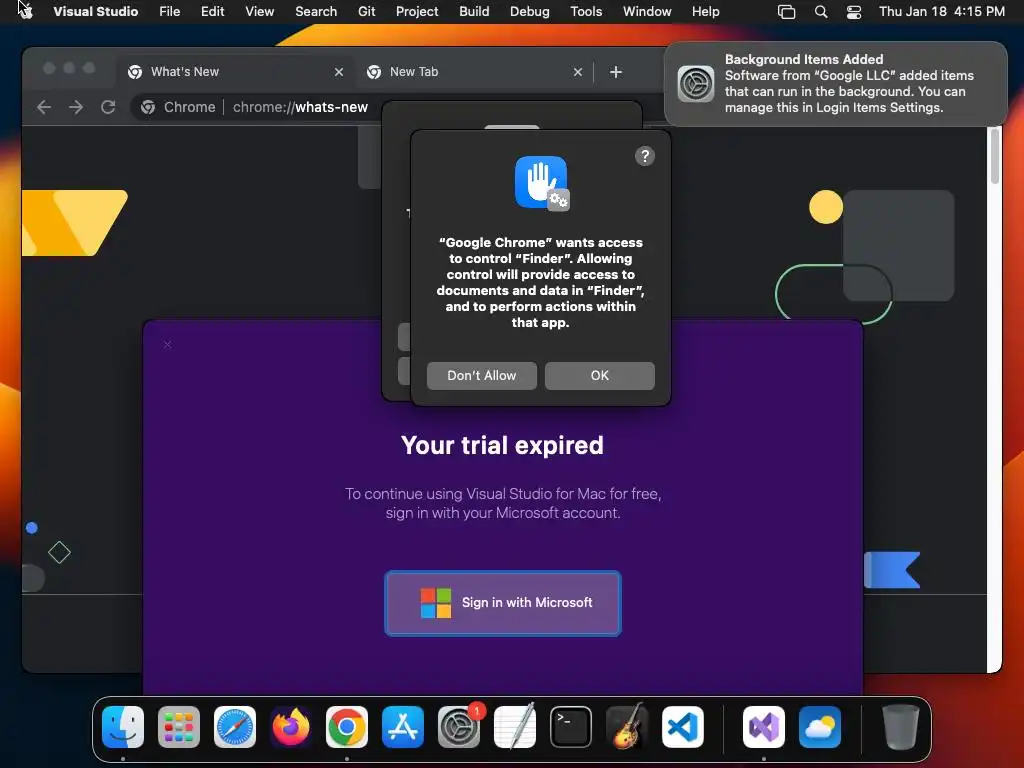Click Don't Allow in the permission dialog
Image resolution: width=1024 pixels, height=768 pixels.
pos(482,376)
